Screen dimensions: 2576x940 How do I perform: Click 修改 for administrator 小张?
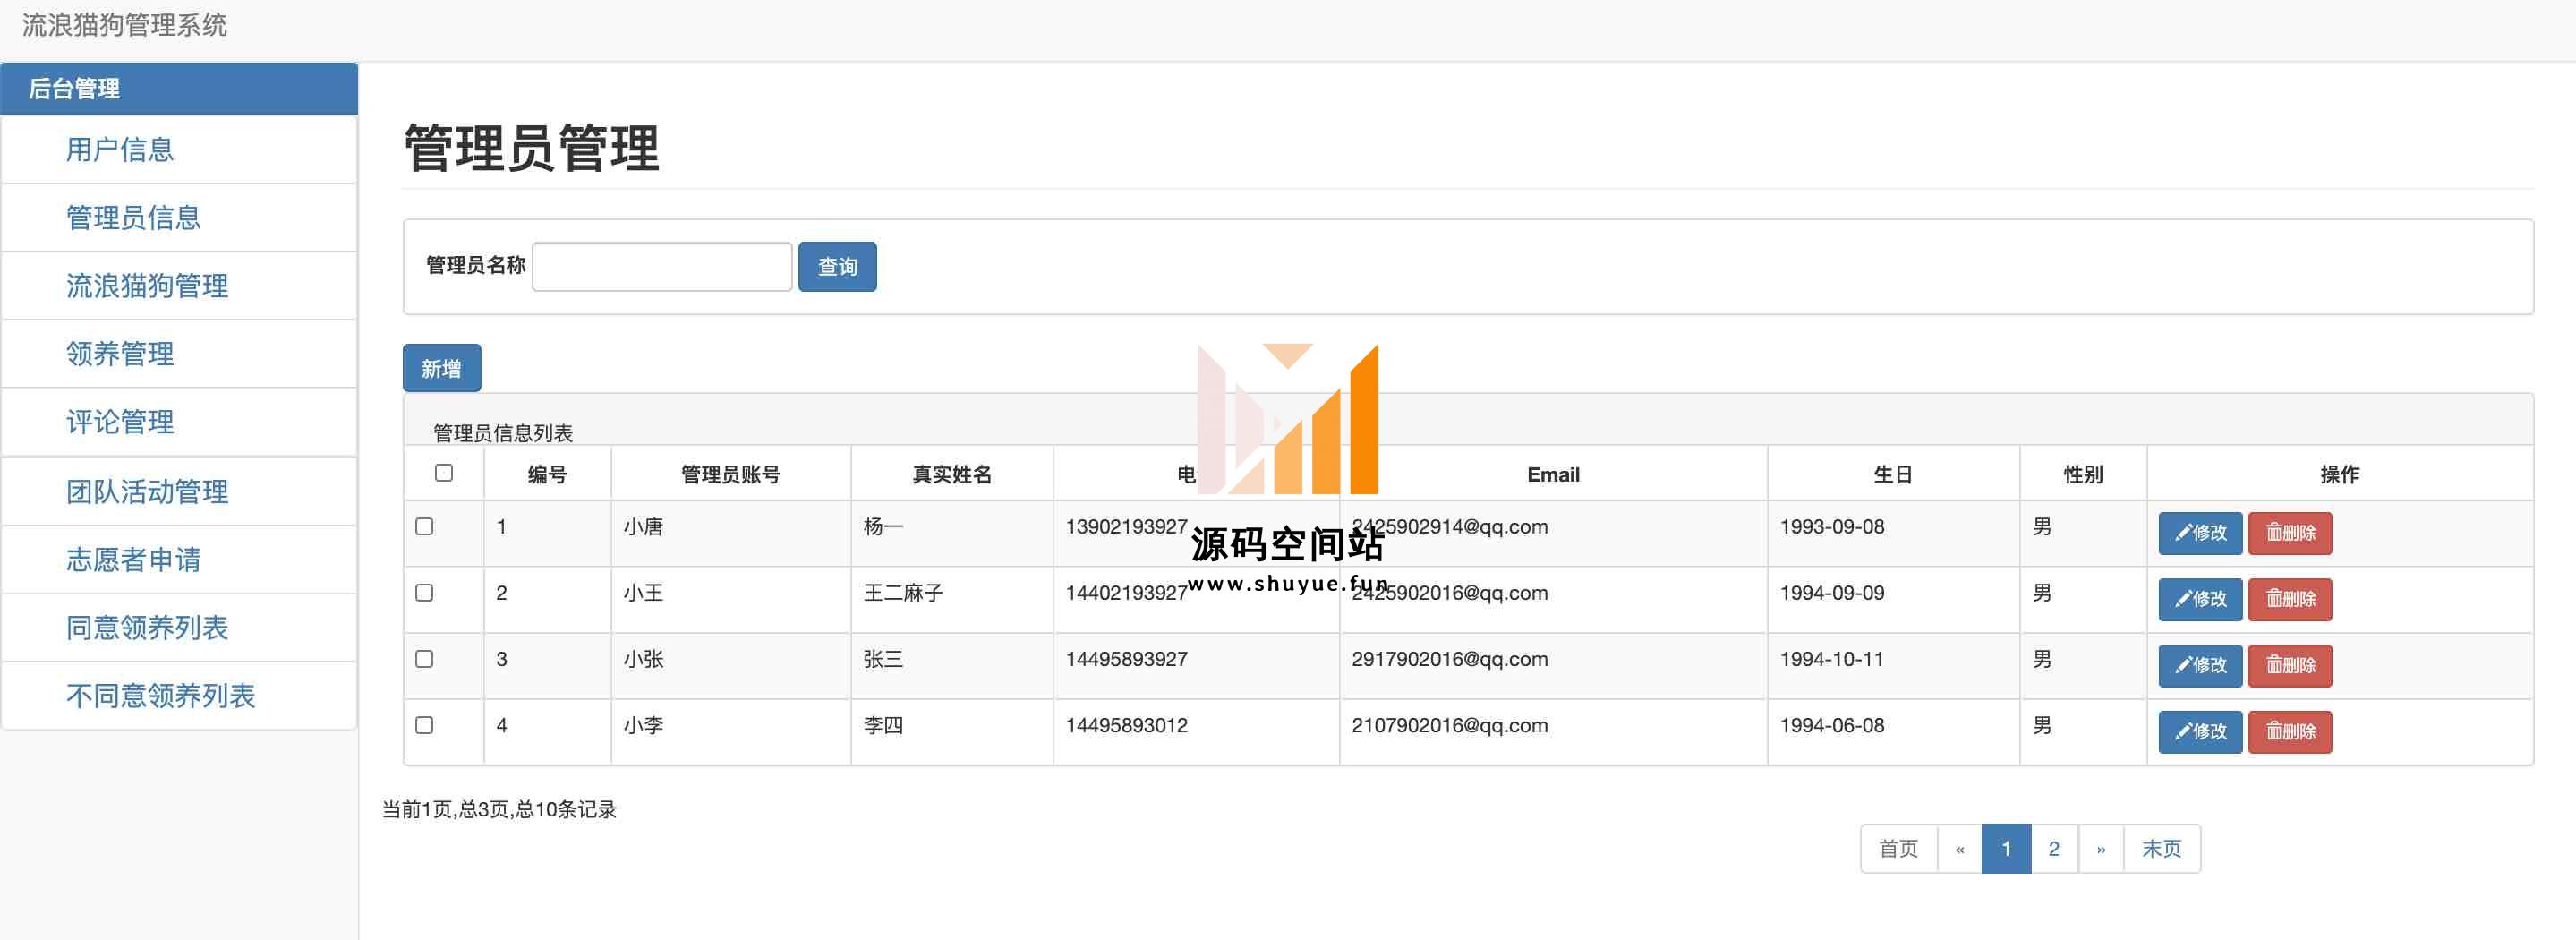(x=2199, y=665)
